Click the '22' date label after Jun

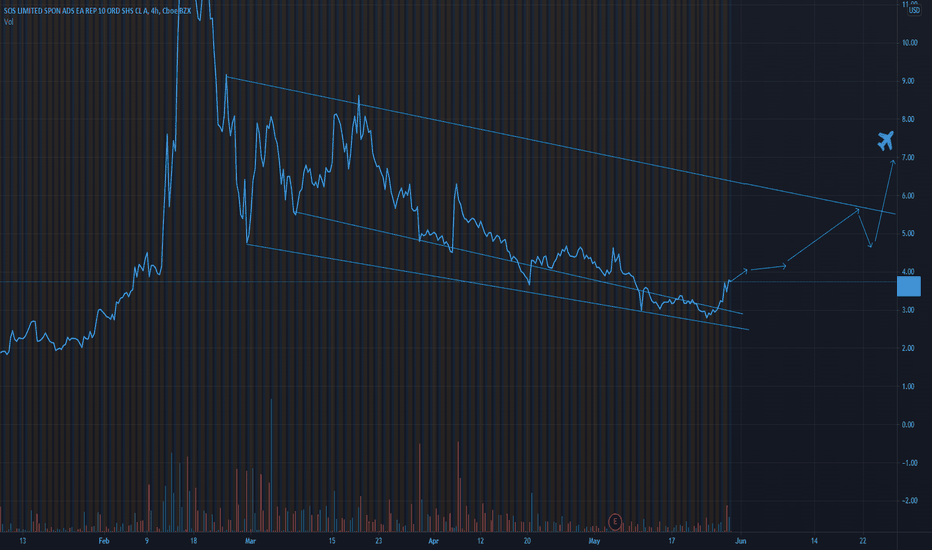click(x=862, y=541)
